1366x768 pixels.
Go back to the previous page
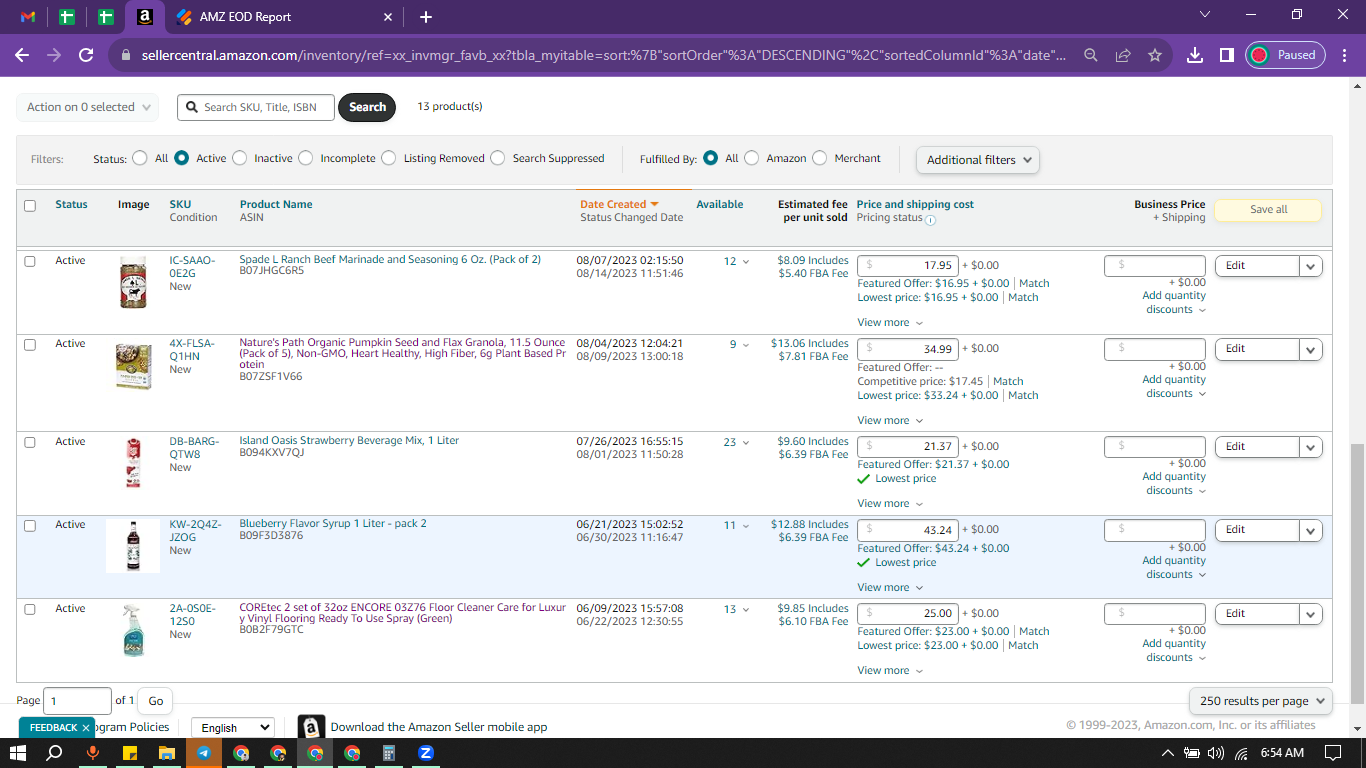(21, 56)
